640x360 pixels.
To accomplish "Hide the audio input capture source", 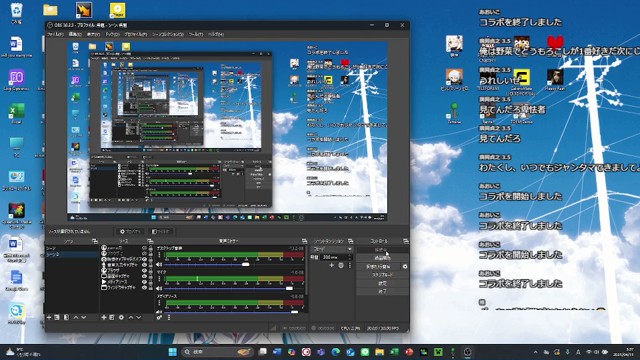I will (144, 265).
